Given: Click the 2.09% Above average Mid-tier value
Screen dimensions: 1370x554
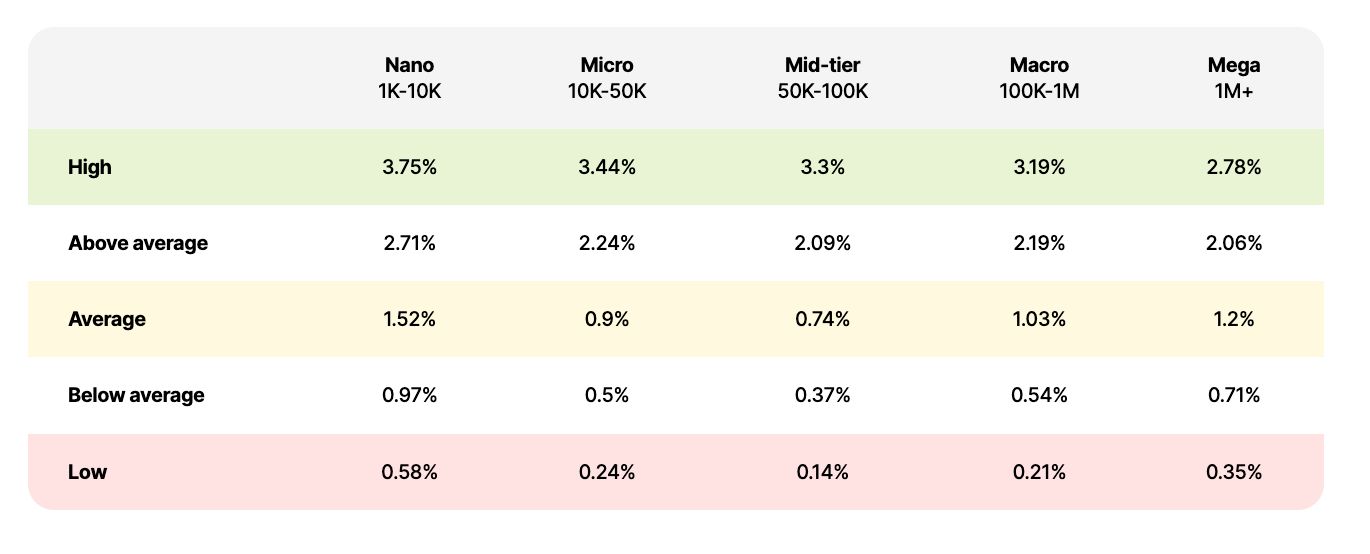Looking at the screenshot, I should 822,243.
